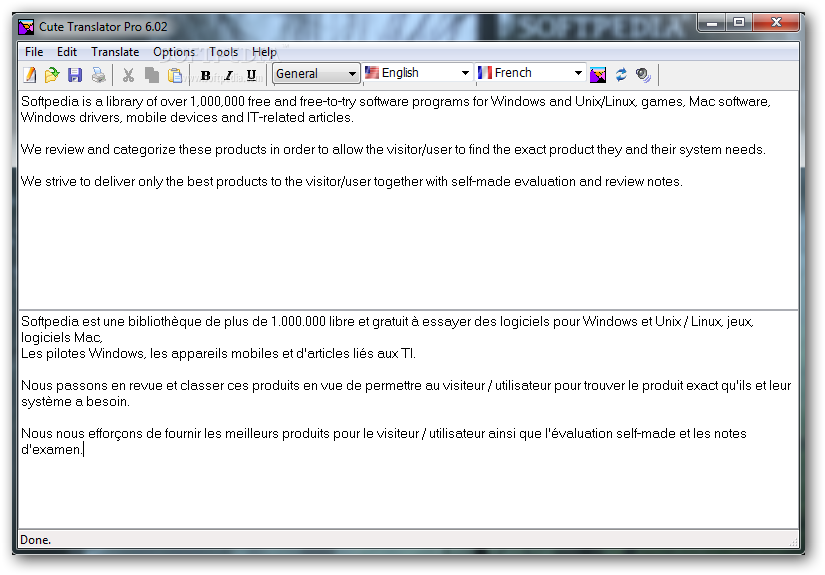The image size is (825, 575).
Task: Click the text 'We strive to deliver'
Action: coord(77,181)
